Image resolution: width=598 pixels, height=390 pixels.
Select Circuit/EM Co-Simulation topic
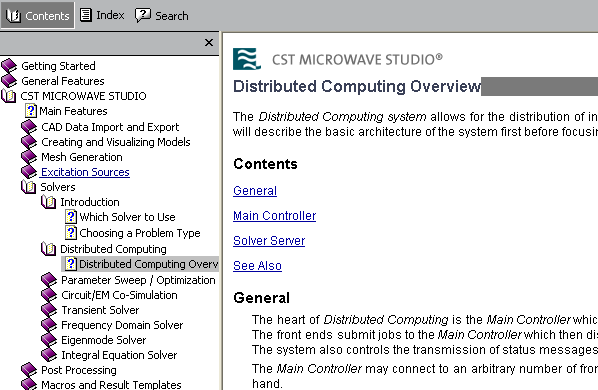pyautogui.click(x=119, y=295)
